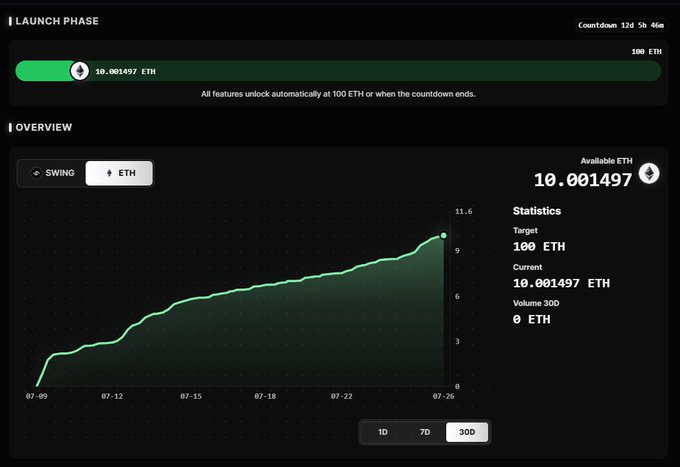Click the Volume 30D value 0 ETH

pos(532,319)
